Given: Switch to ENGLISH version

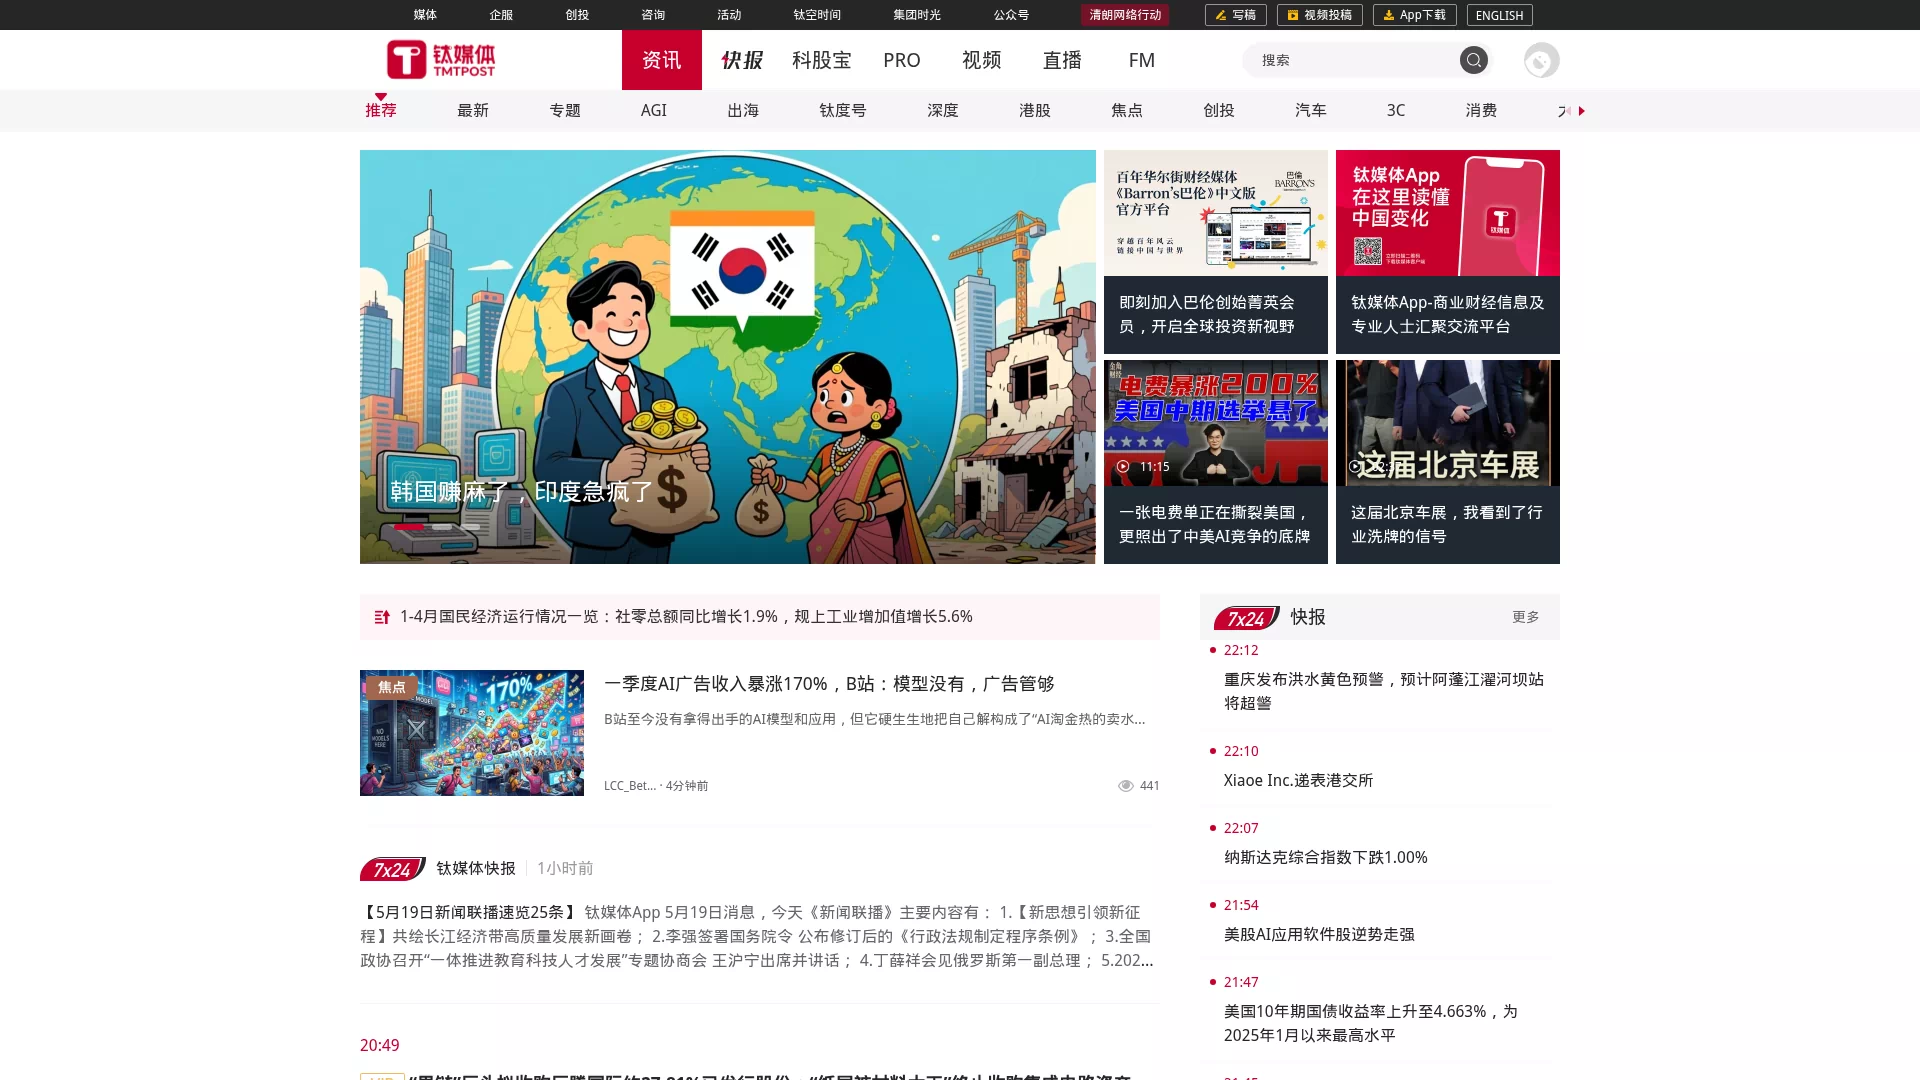Looking at the screenshot, I should click(x=1499, y=15).
